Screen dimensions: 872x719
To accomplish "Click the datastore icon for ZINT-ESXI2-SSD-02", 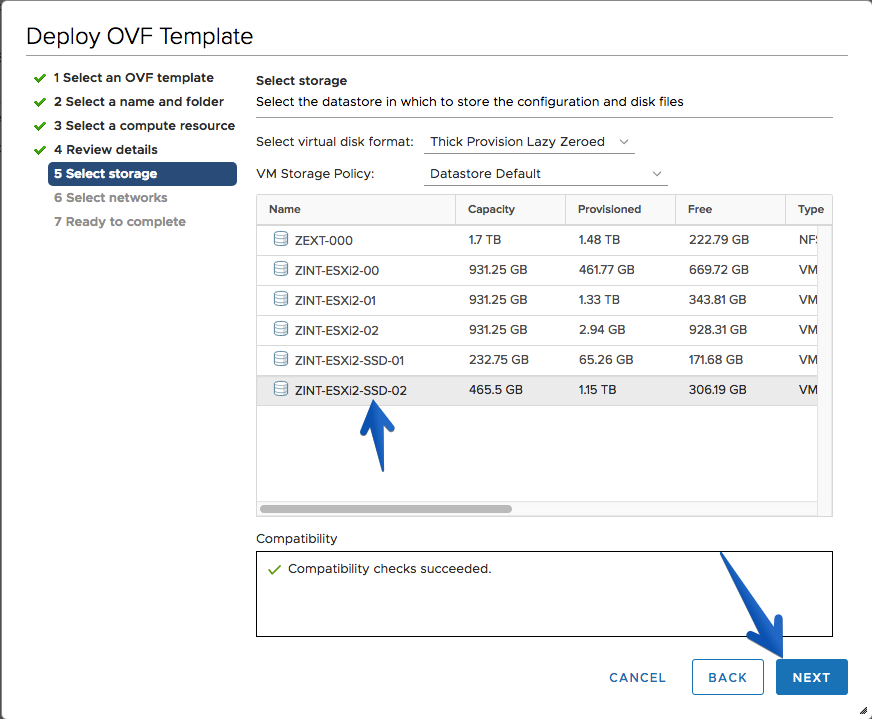I will point(281,389).
